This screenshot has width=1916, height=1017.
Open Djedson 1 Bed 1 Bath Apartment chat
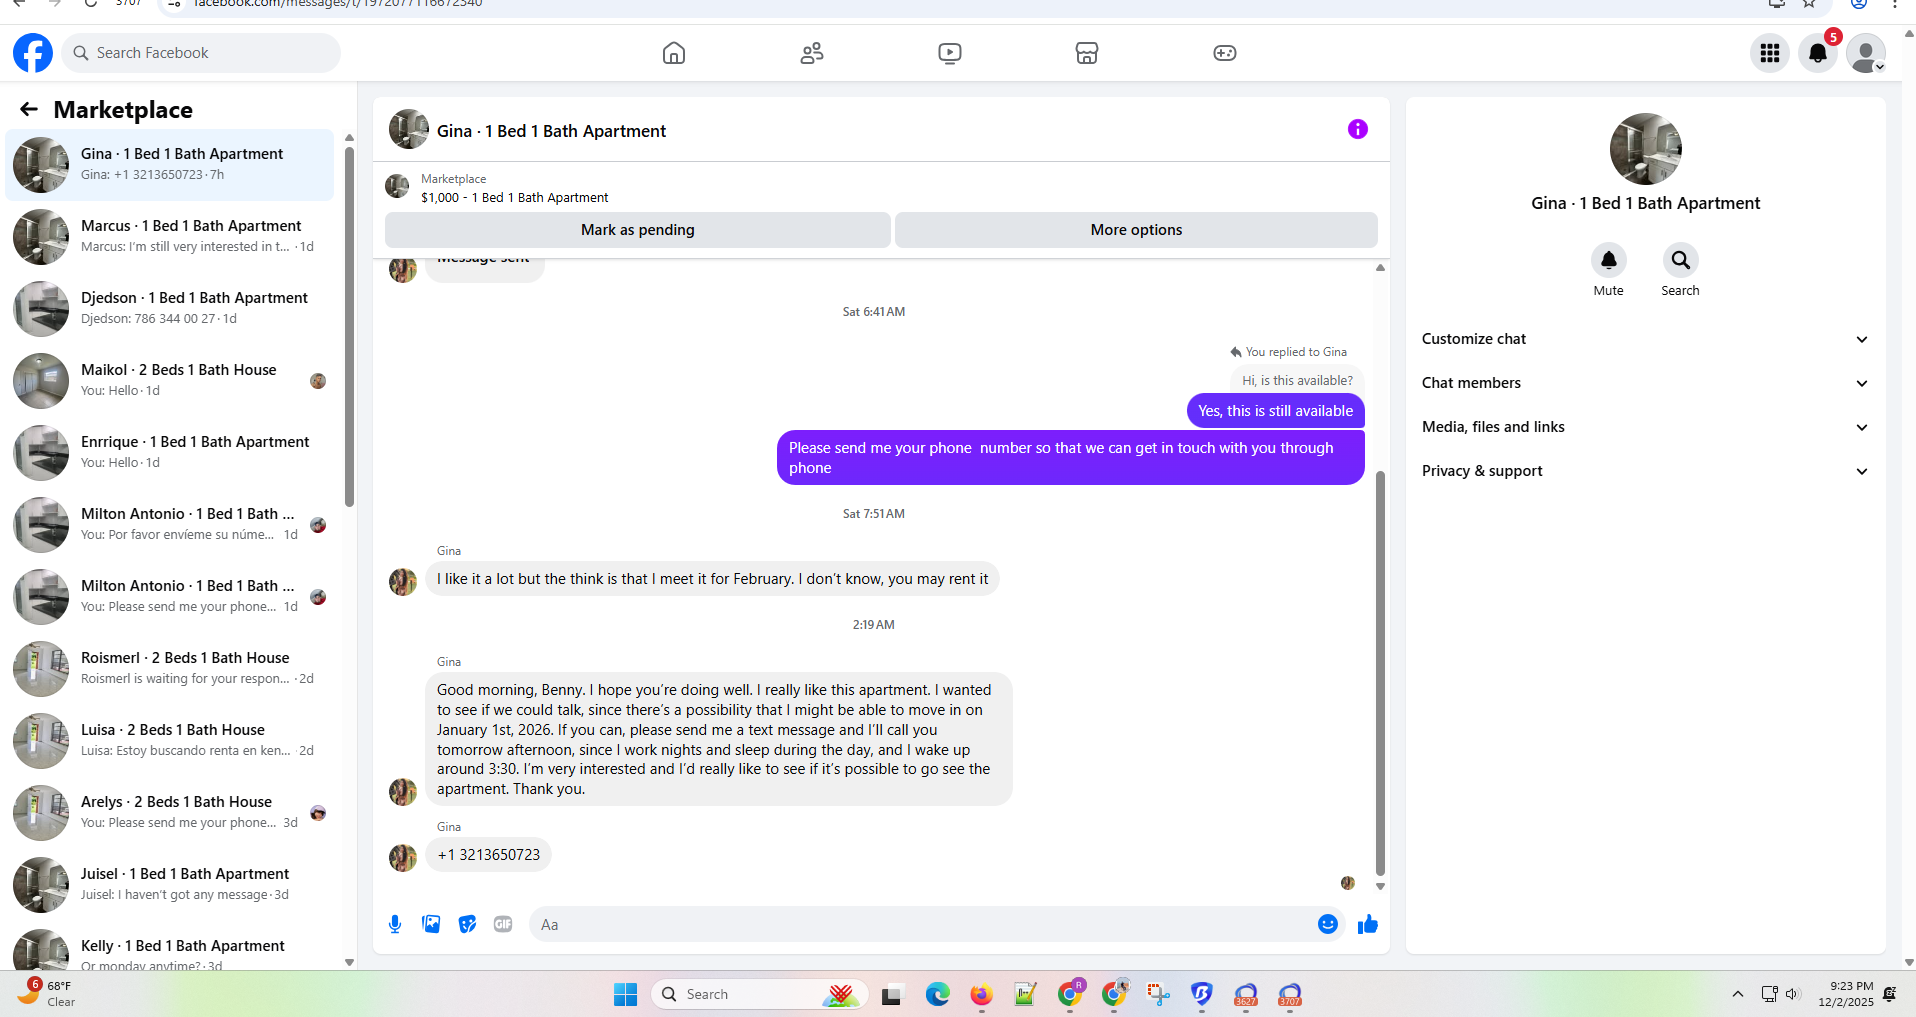pos(170,309)
